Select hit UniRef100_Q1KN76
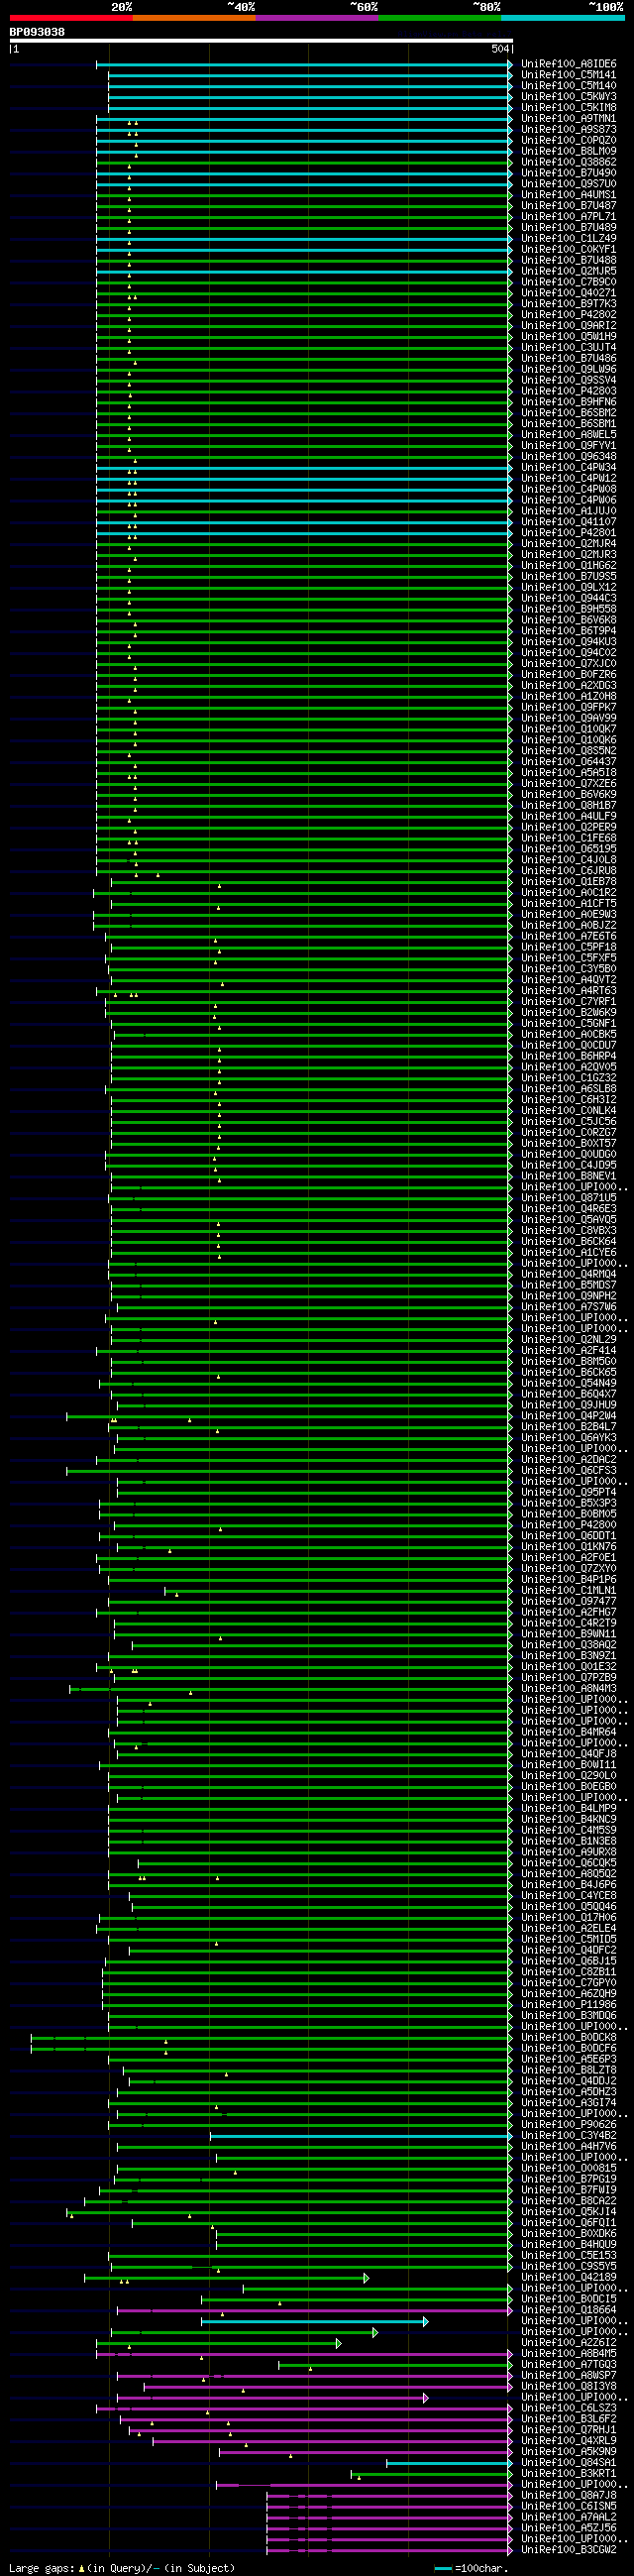634x2576 pixels. click(x=569, y=1547)
